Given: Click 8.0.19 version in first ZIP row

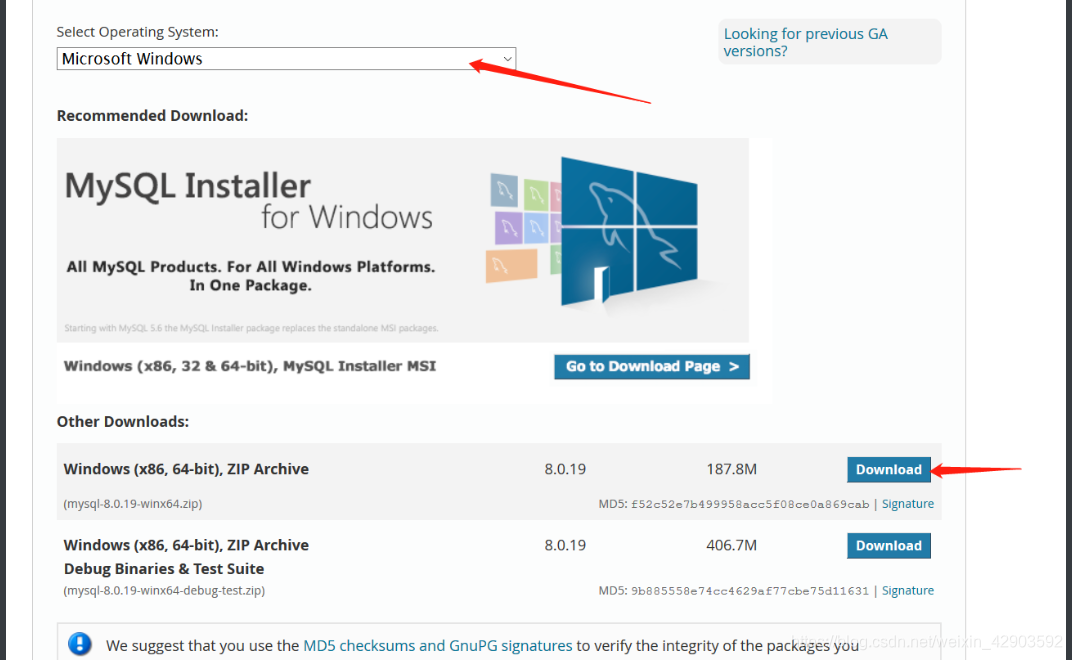Looking at the screenshot, I should (565, 469).
